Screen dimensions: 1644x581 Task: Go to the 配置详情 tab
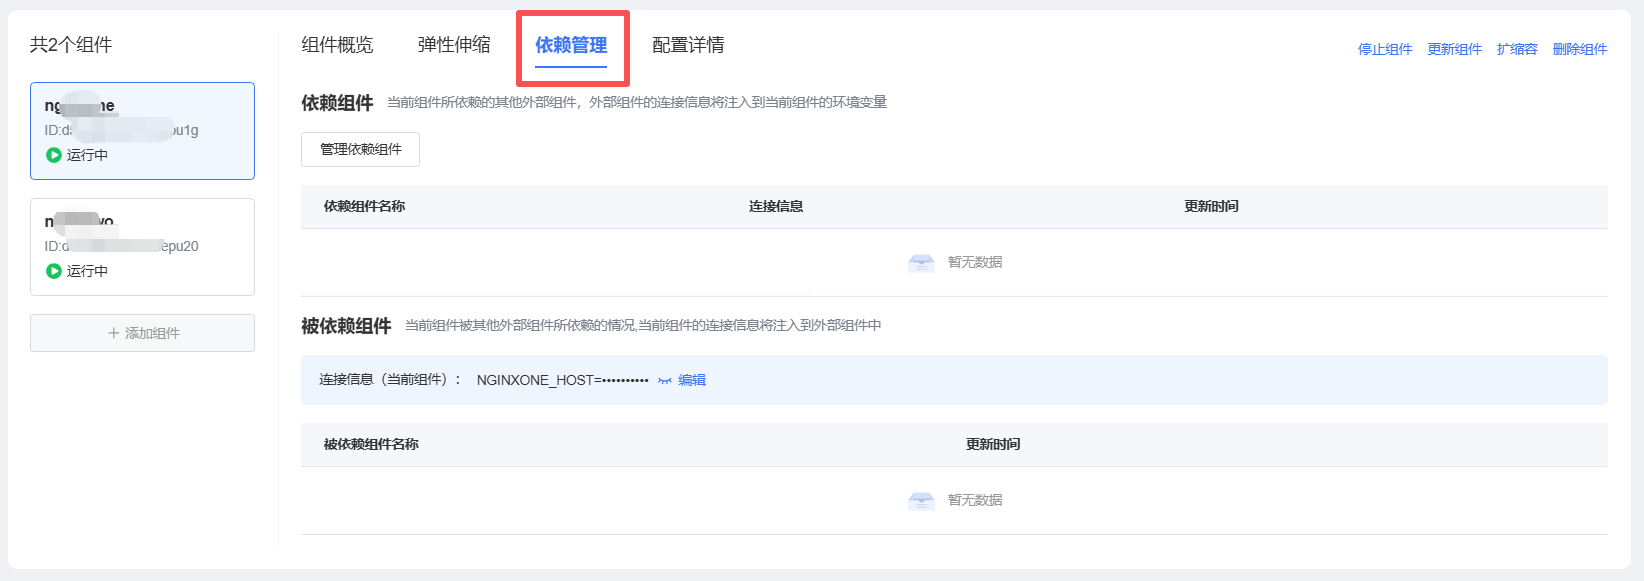688,45
